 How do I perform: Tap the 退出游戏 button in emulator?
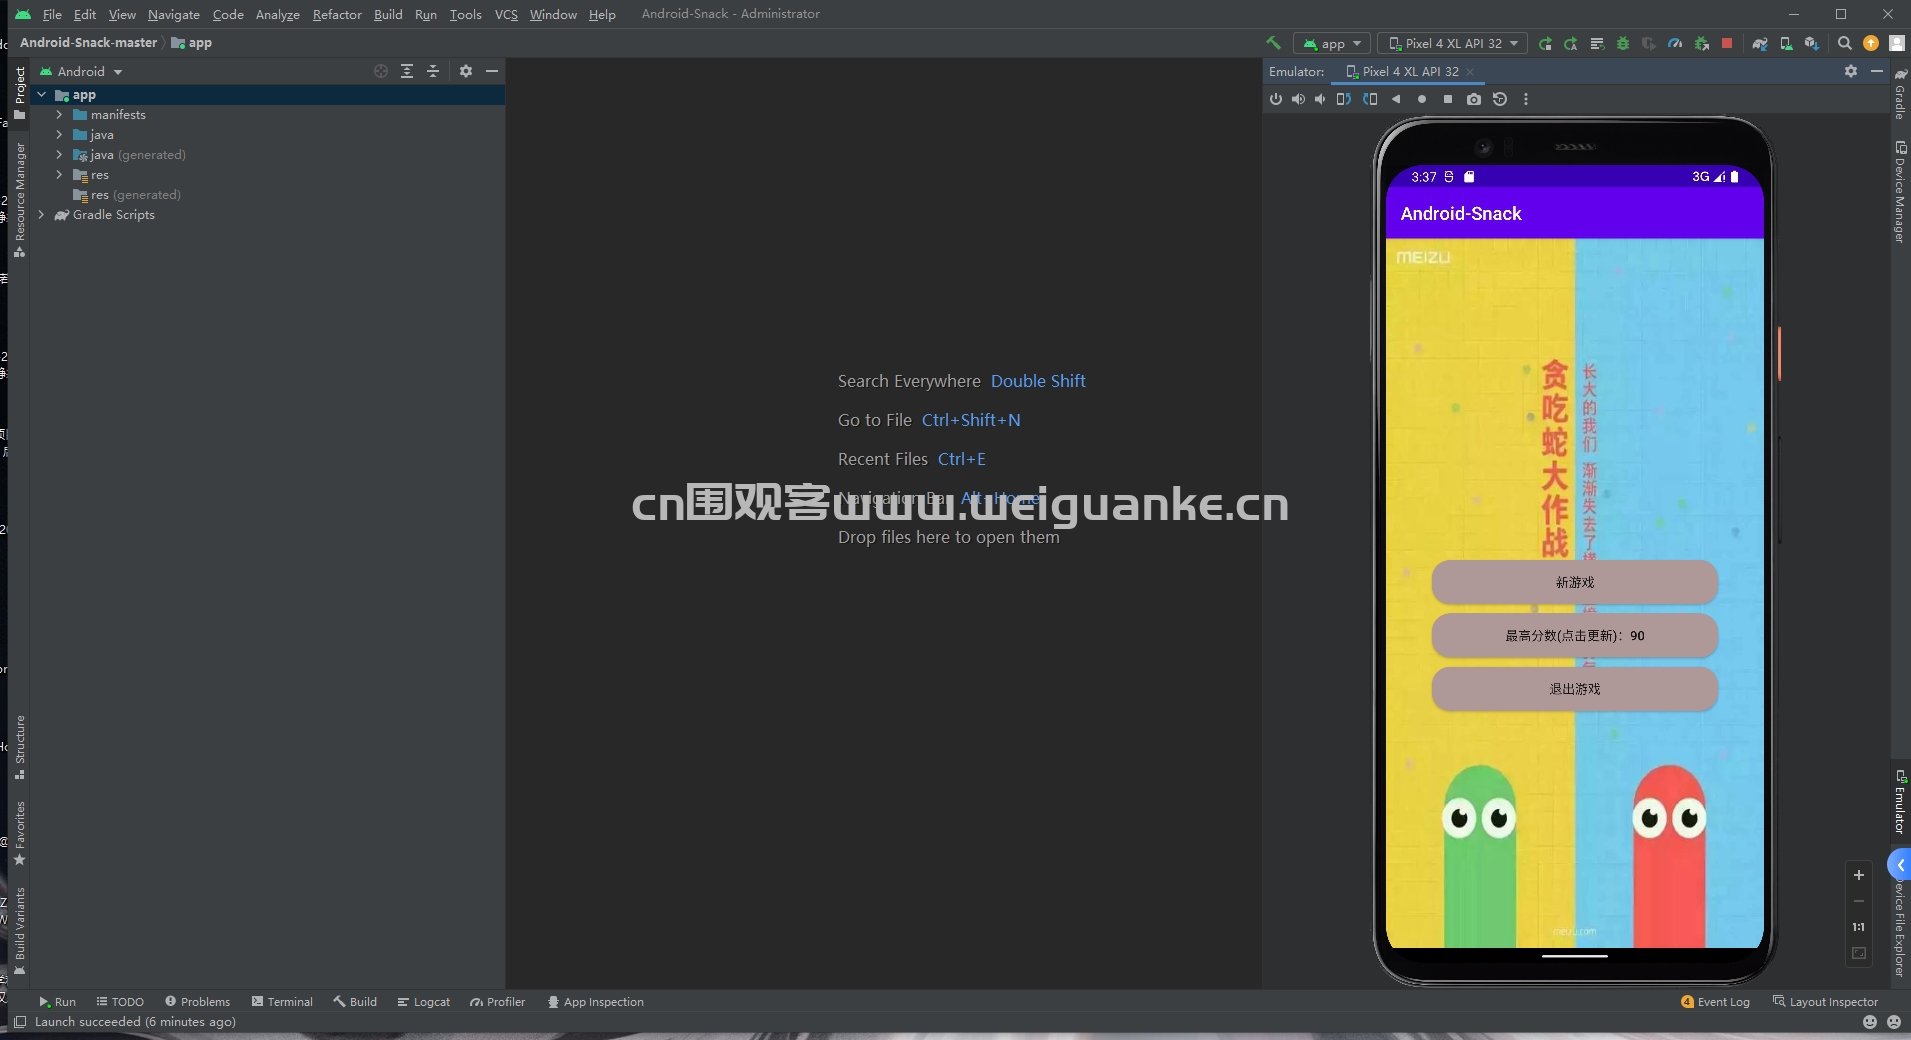pyautogui.click(x=1574, y=689)
